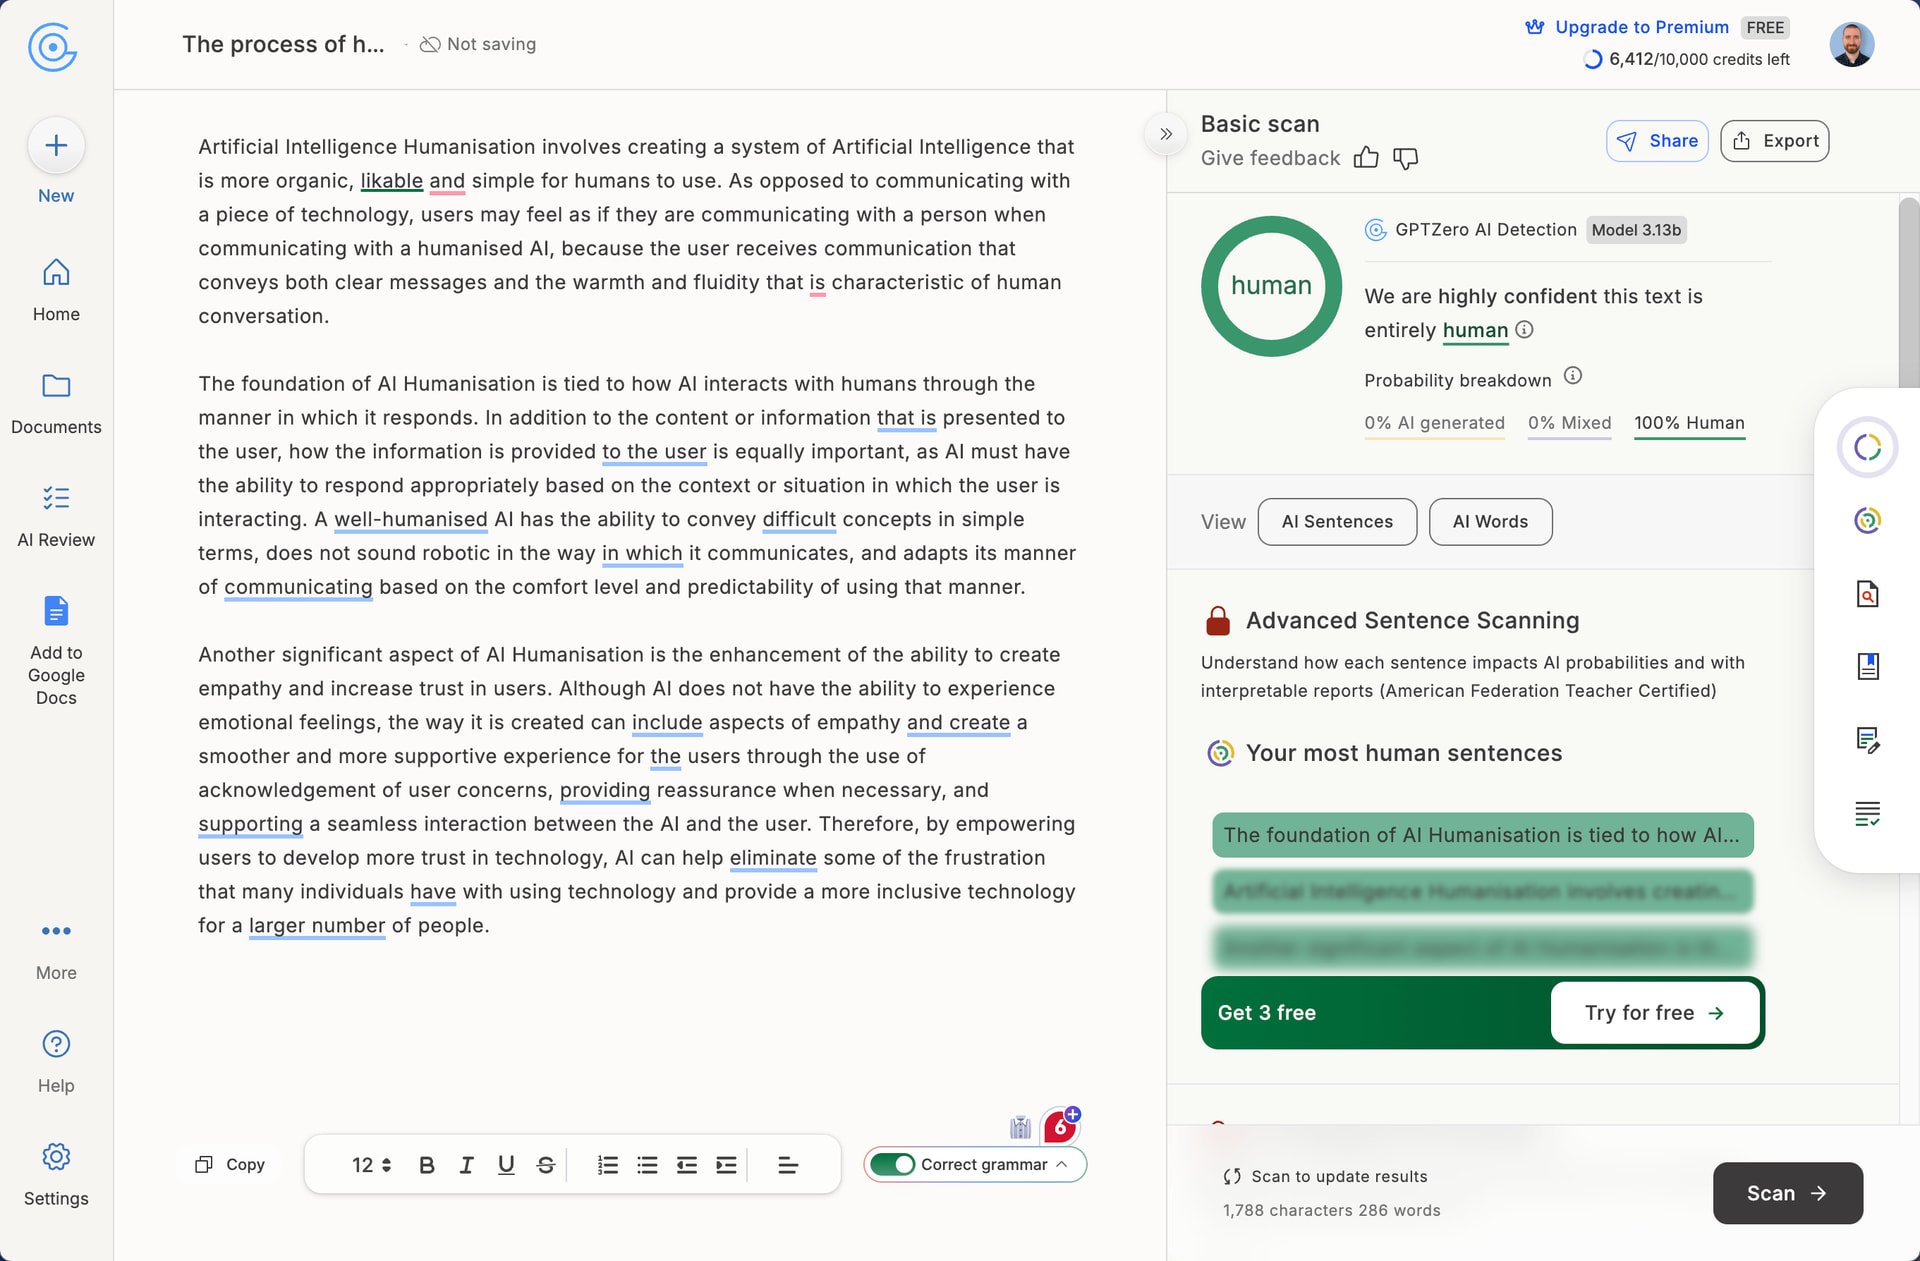
Task: Click the thumbs down feedback icon
Action: [x=1405, y=158]
